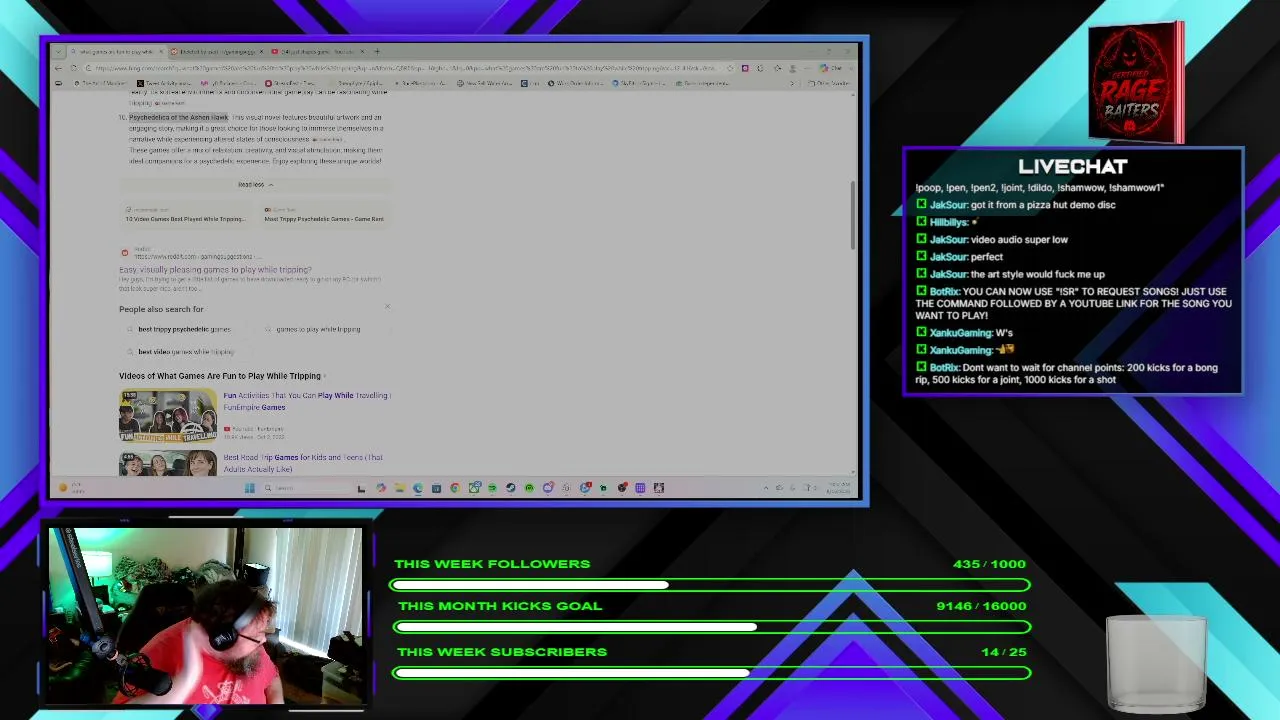Click the webcam feed of the streamer
The height and width of the screenshot is (720, 1280).
pos(205,616)
